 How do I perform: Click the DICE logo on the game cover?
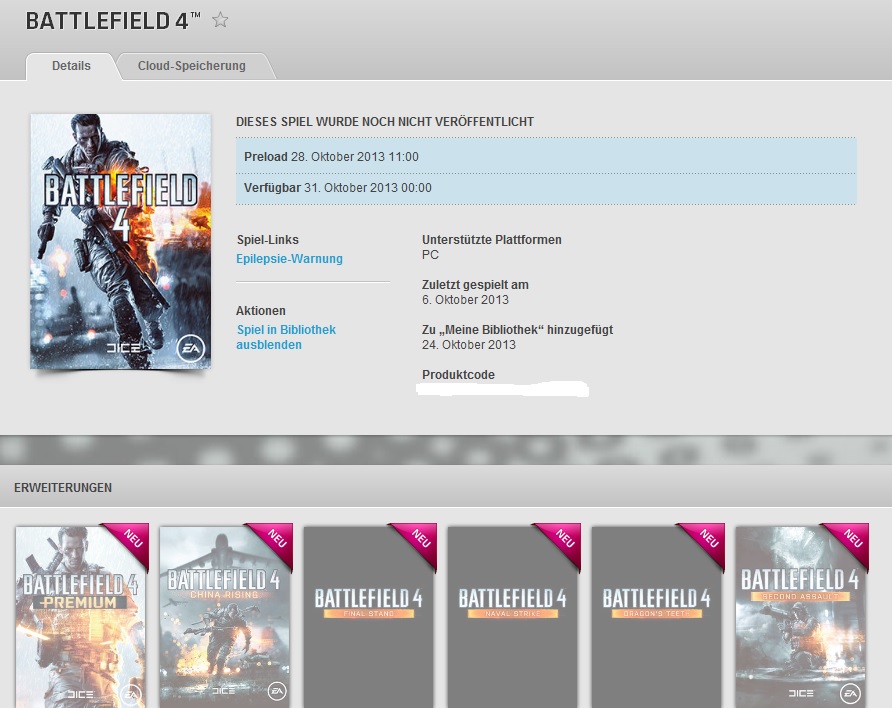click(x=124, y=347)
